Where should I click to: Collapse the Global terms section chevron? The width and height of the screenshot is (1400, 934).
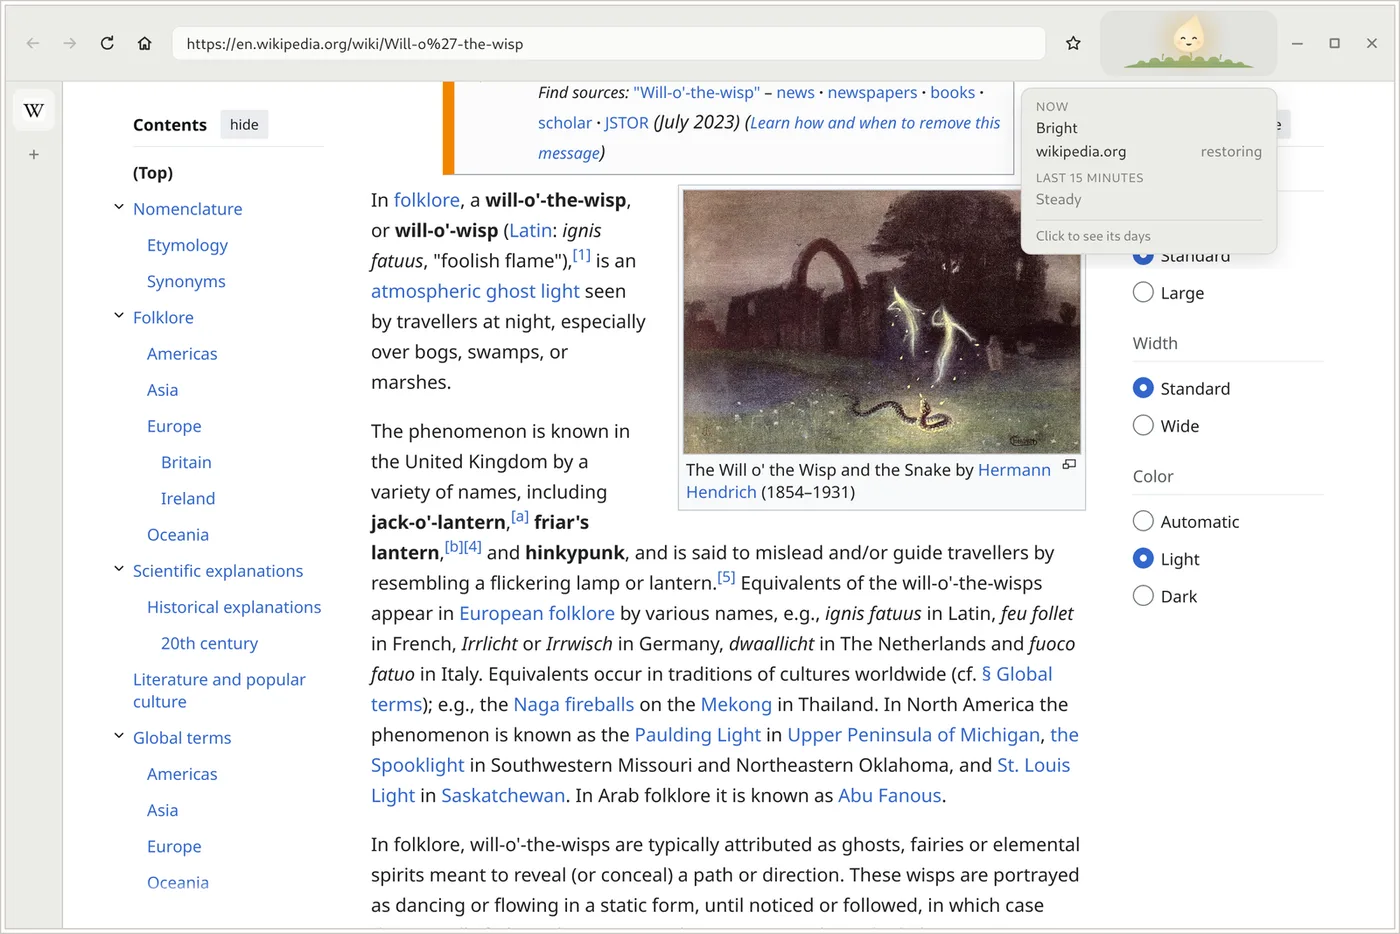click(119, 737)
